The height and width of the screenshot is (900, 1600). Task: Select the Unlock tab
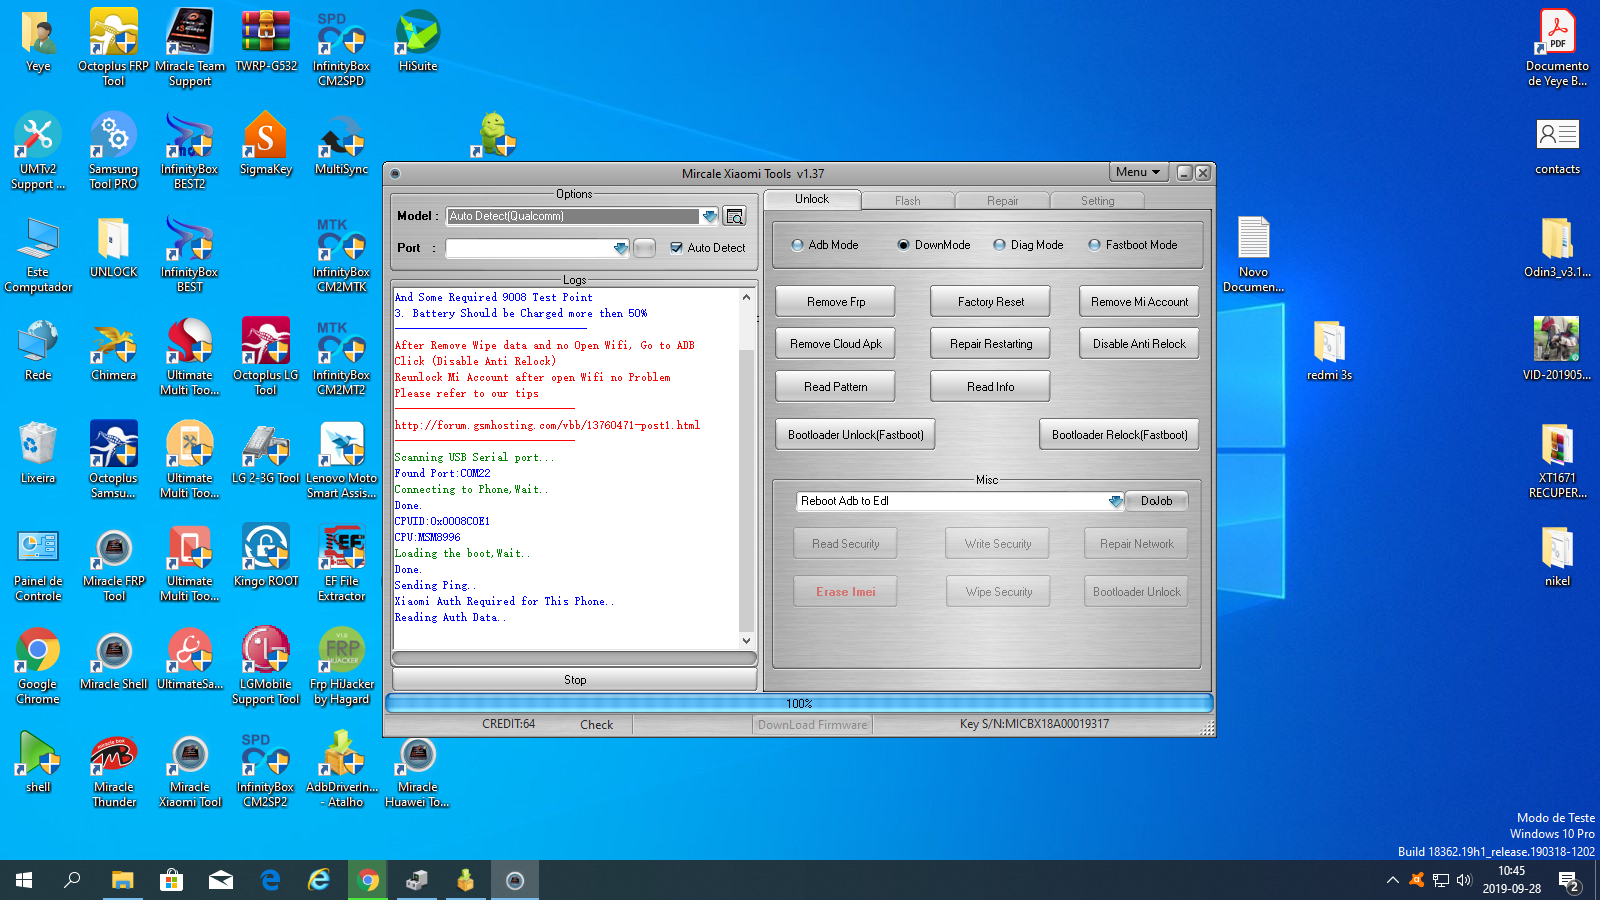click(x=812, y=199)
